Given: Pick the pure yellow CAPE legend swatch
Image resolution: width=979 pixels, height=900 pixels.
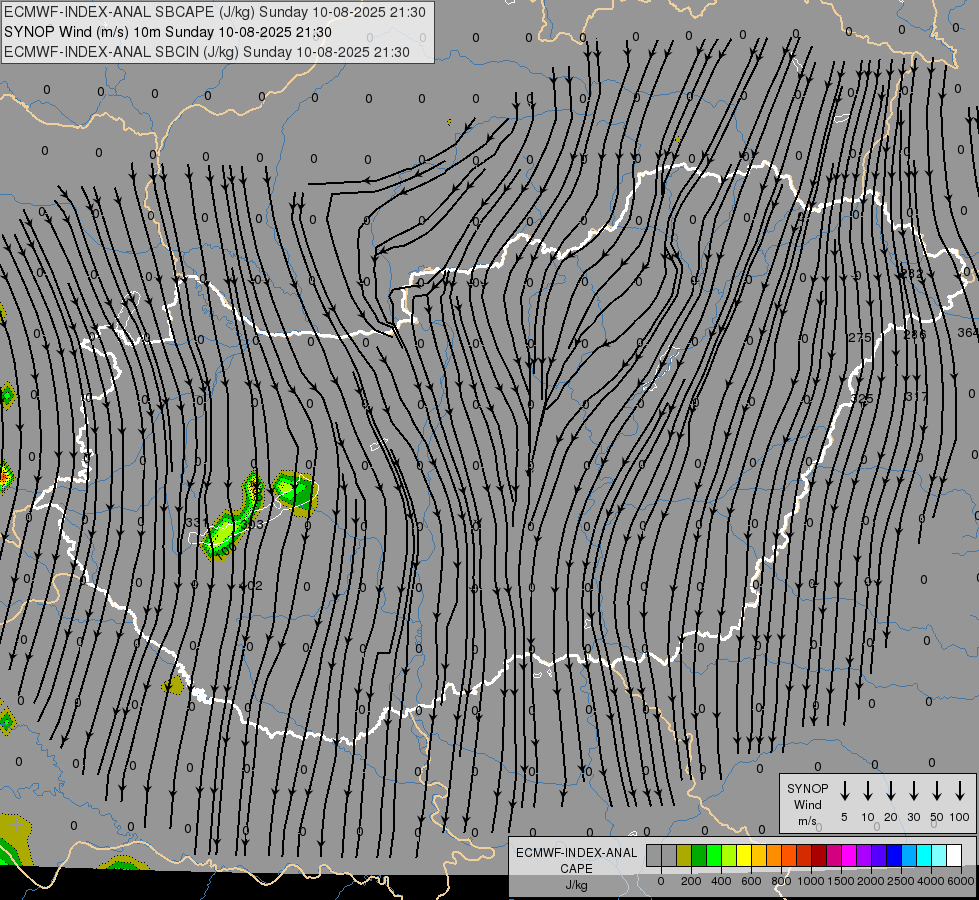Looking at the screenshot, I should coord(744,855).
